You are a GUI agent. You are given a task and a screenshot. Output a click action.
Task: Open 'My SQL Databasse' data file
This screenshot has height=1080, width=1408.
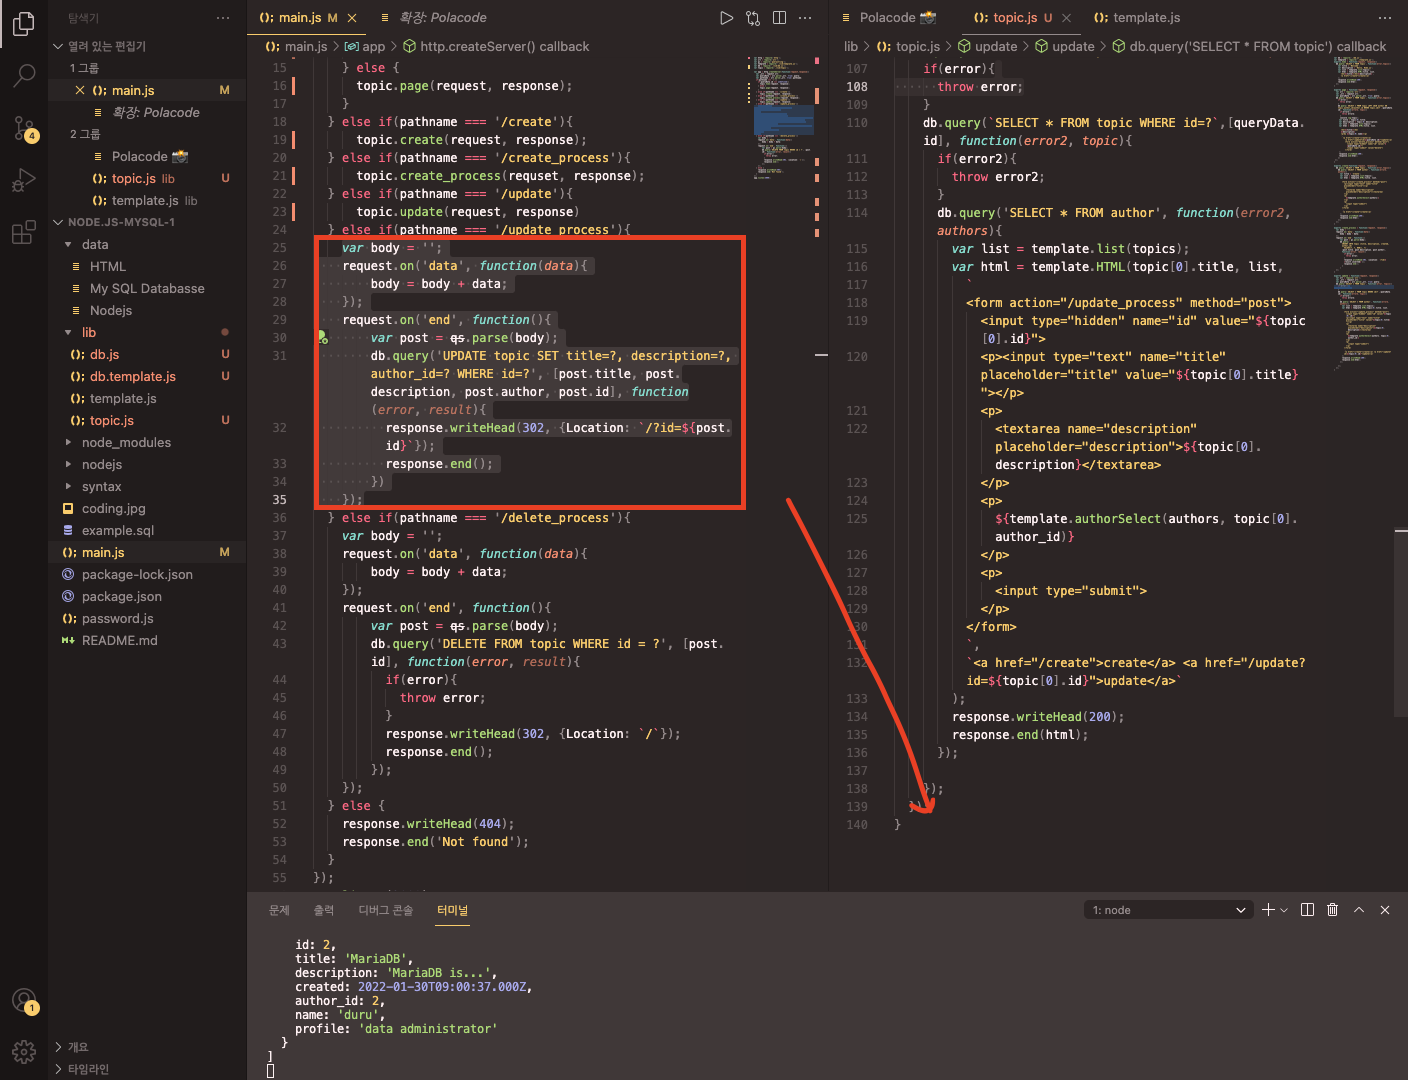[147, 288]
